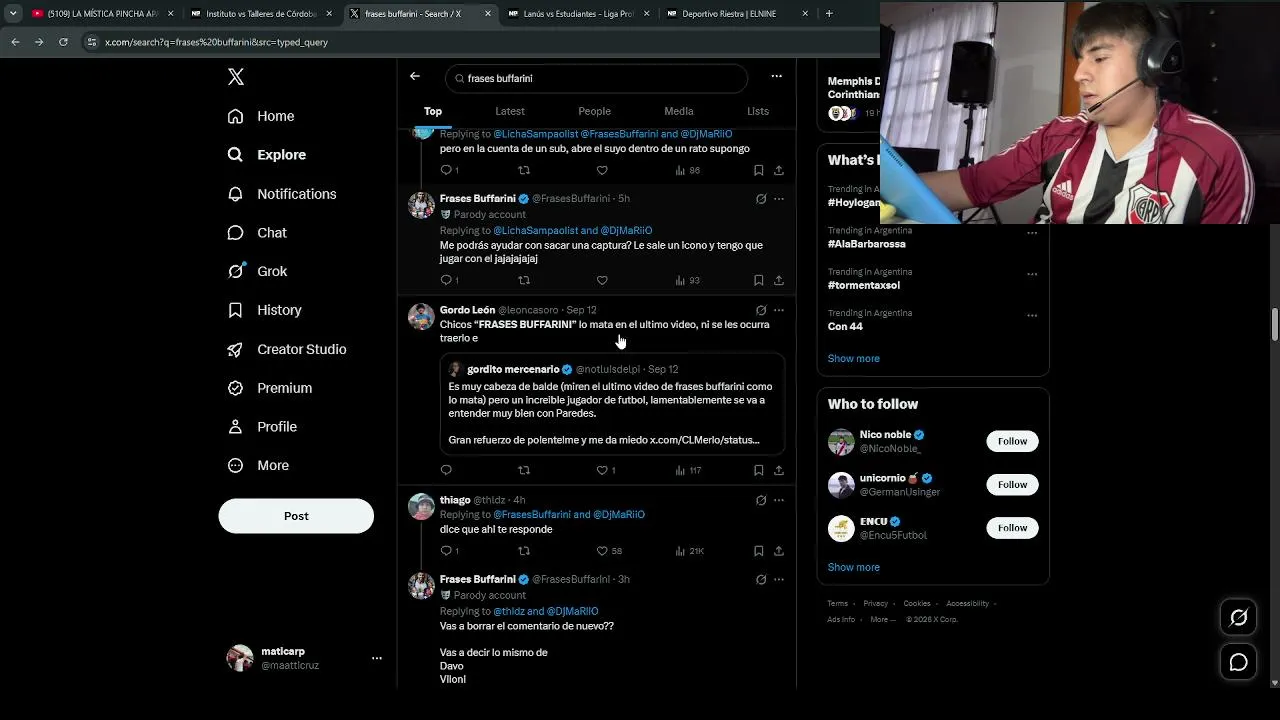
Task: Open the More sidebar menu
Action: [x=258, y=465]
